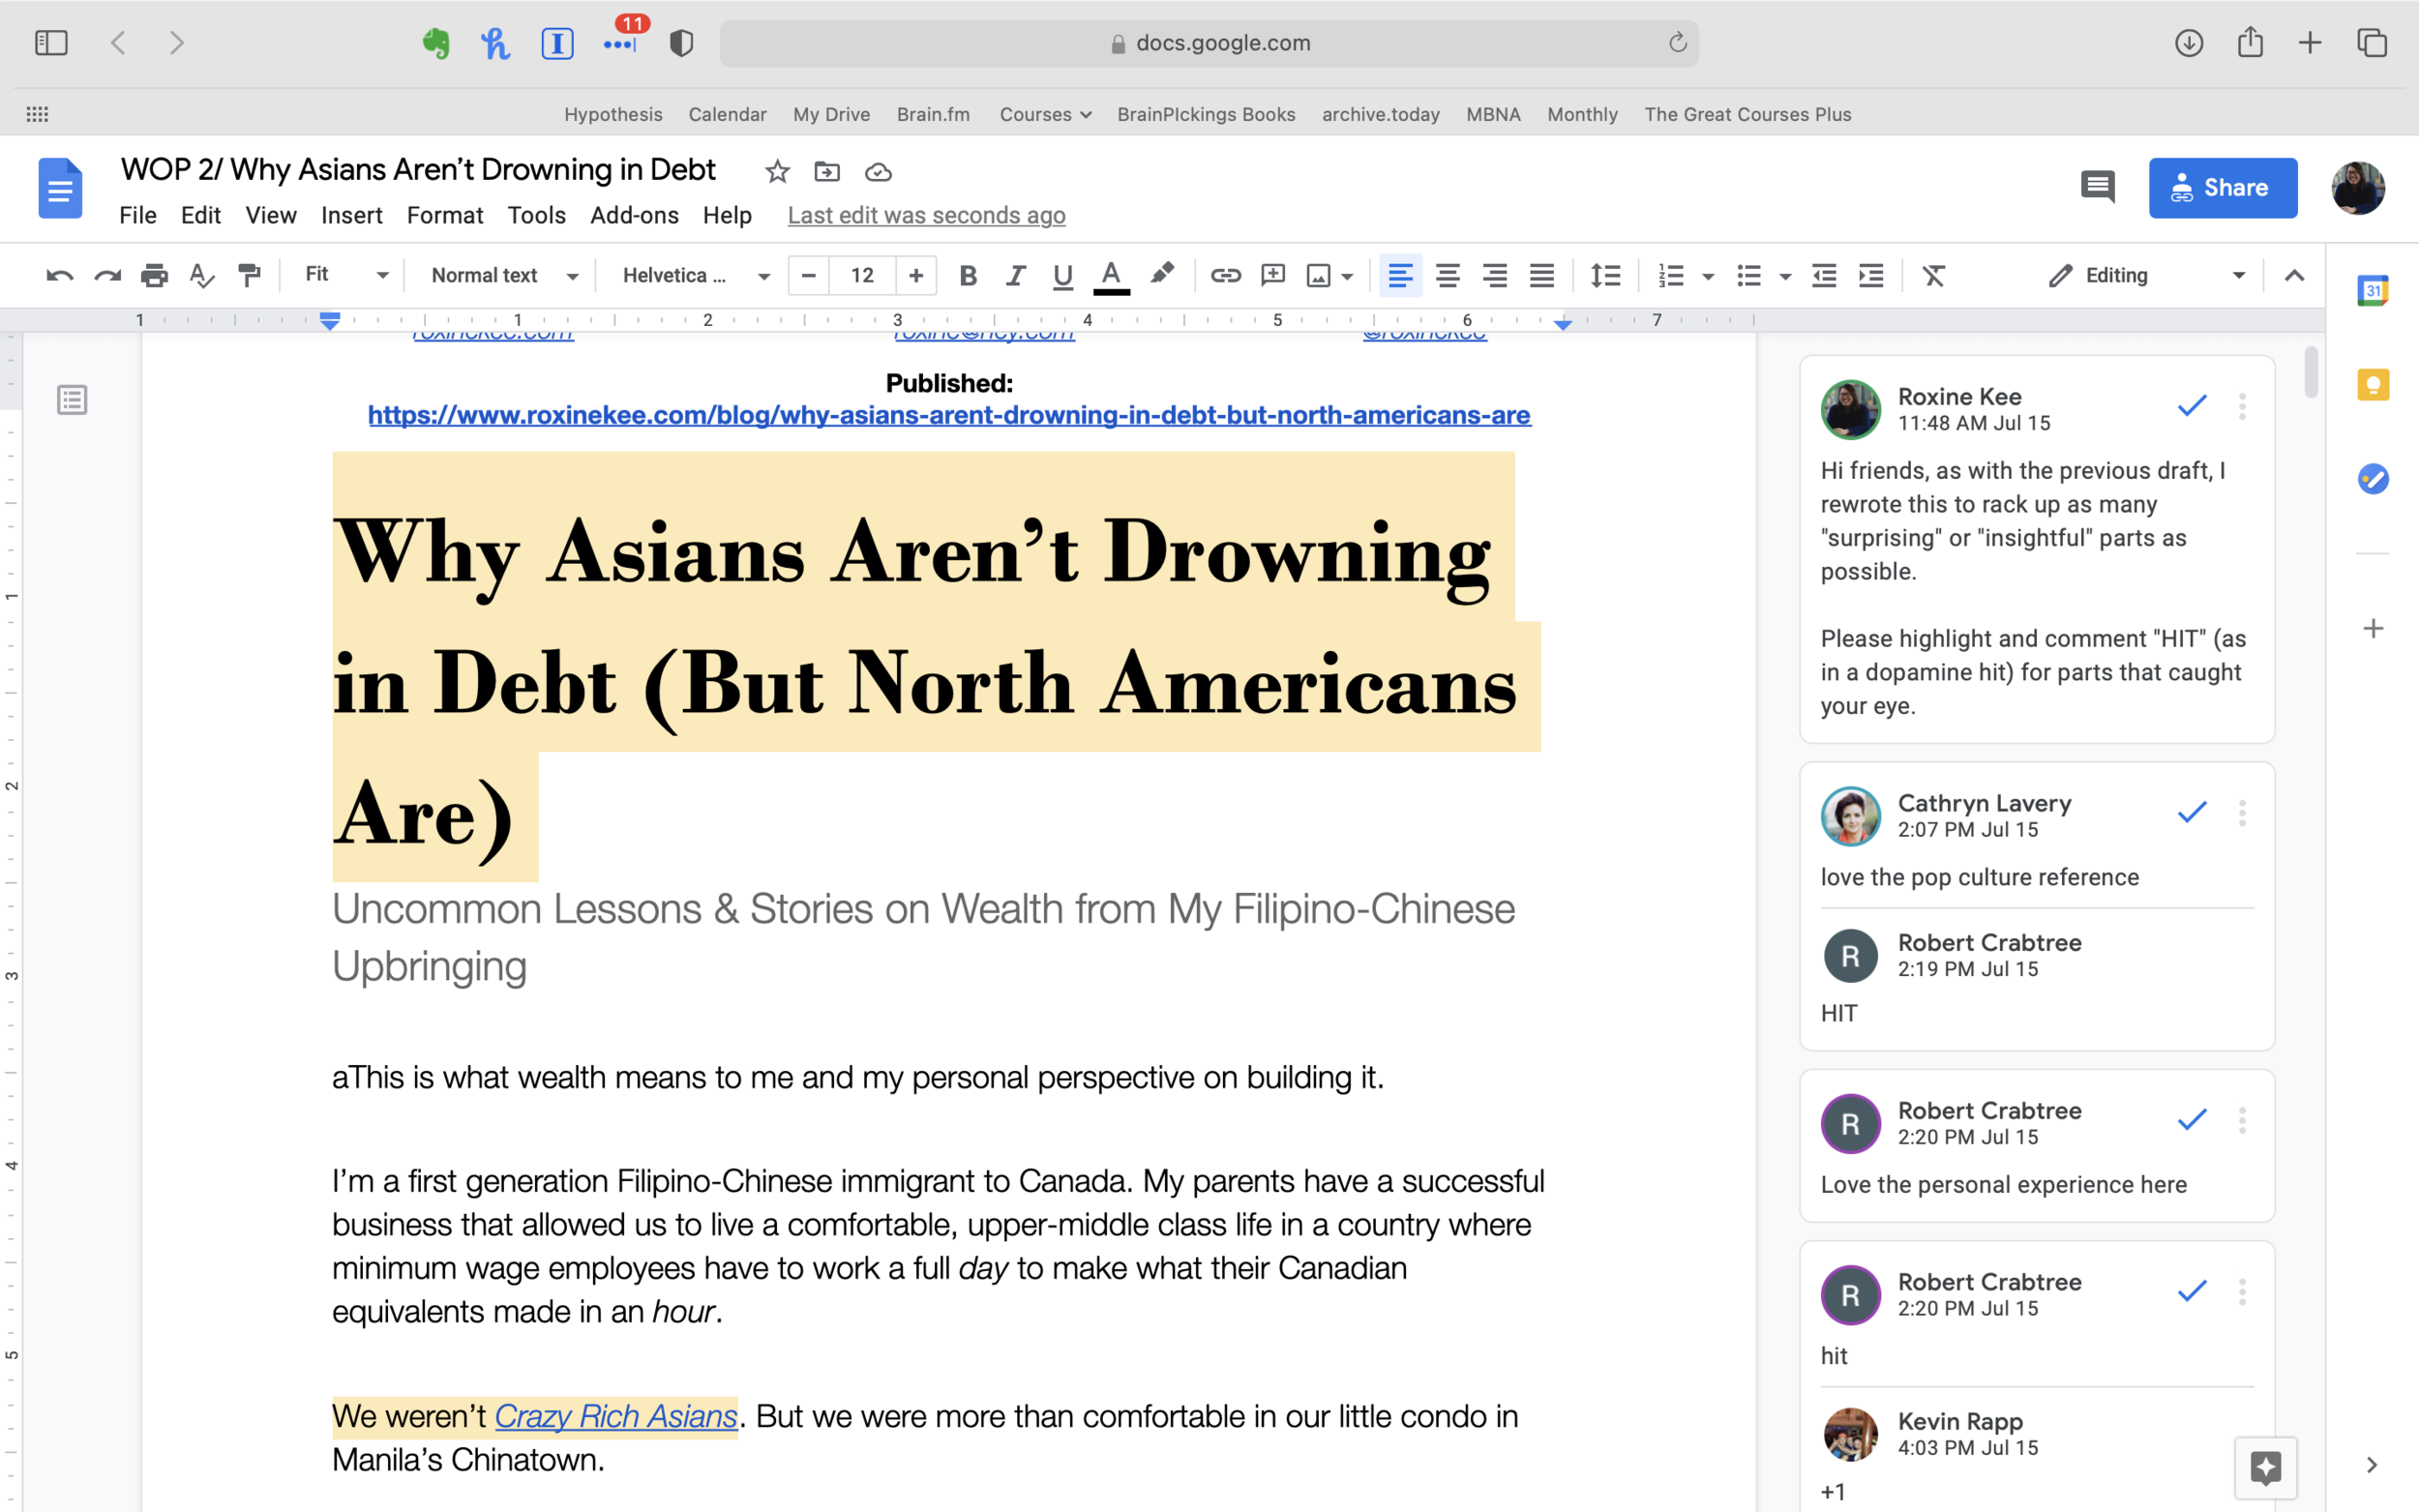Open Google Keep in side panel
Screen dimensions: 2419x1512
click(2372, 385)
